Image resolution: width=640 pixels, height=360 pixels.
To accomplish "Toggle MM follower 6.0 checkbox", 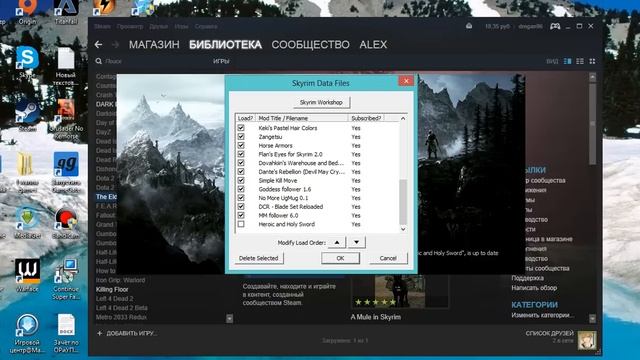I will [241, 215].
